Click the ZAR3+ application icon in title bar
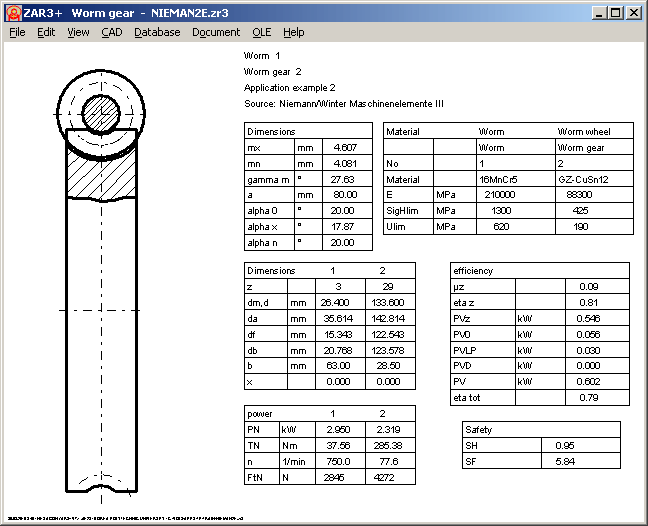Image resolution: width=648 pixels, height=526 pixels. [11, 12]
